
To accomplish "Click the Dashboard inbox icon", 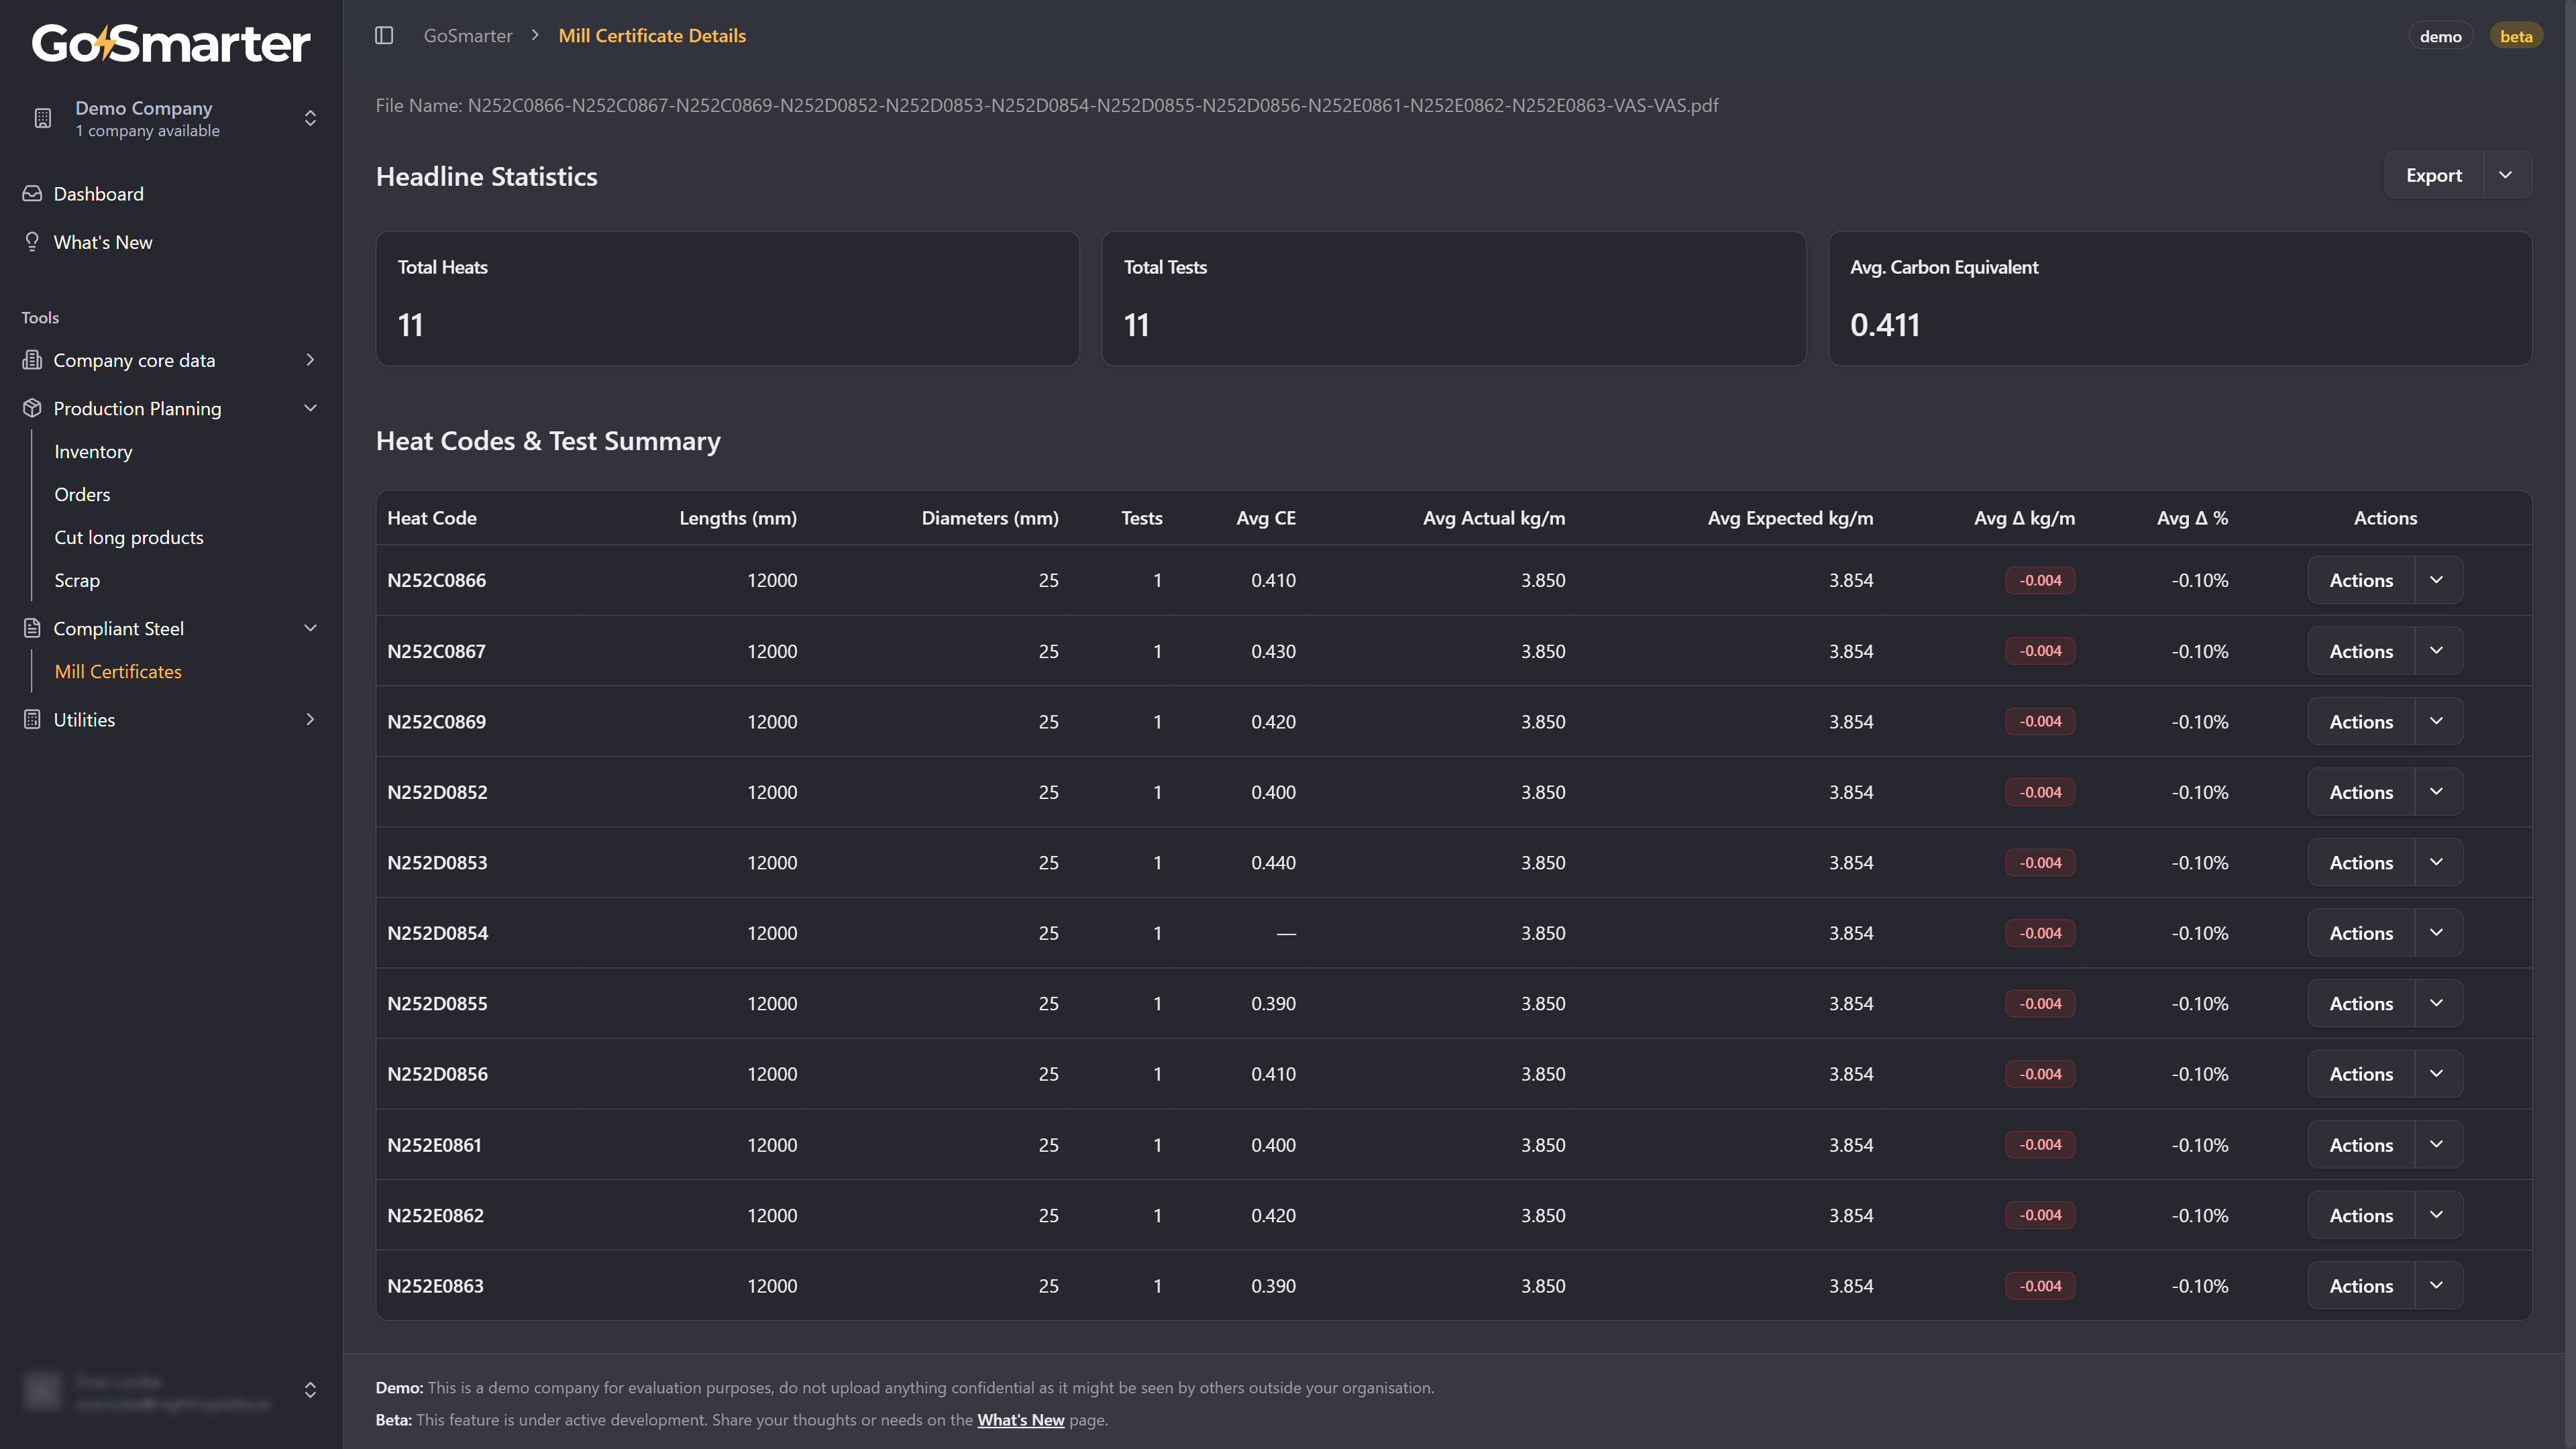I will pos(32,194).
